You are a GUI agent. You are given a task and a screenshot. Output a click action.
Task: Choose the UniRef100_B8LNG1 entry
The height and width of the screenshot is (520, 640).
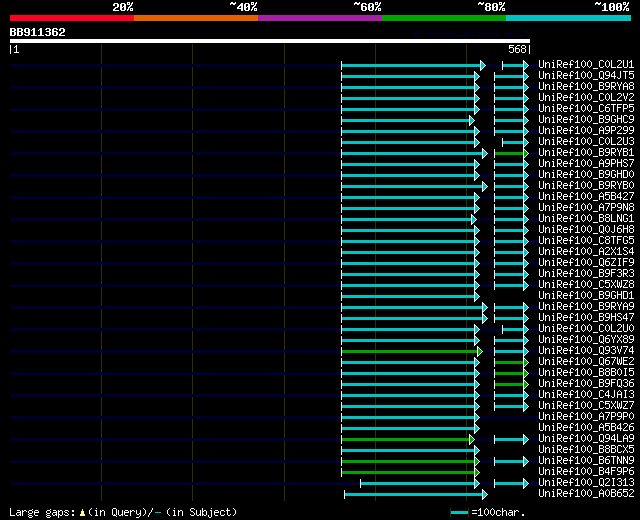(586, 219)
